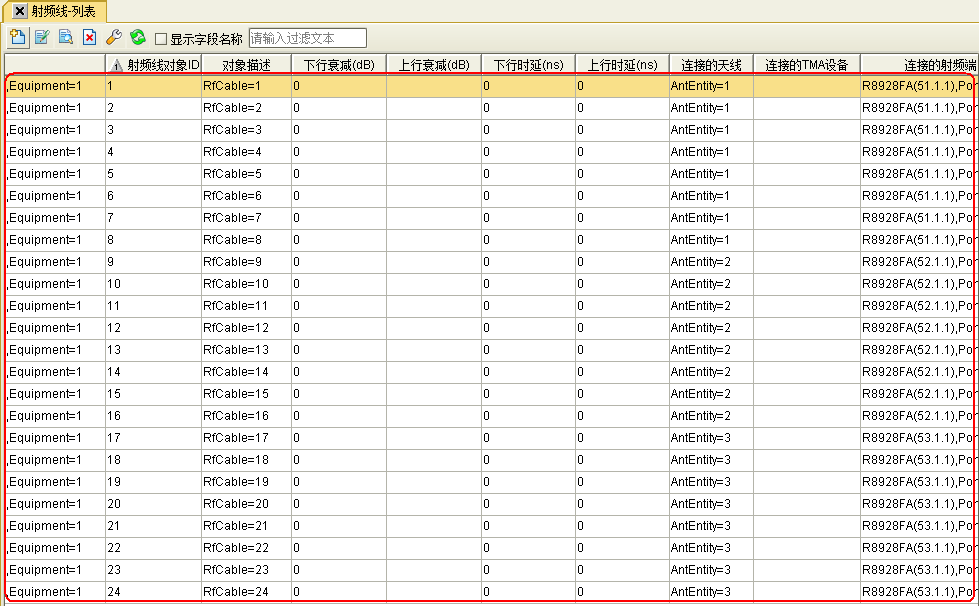The height and width of the screenshot is (606, 979).
Task: Select the RfCable=14 cell
Action: pyautogui.click(x=246, y=372)
